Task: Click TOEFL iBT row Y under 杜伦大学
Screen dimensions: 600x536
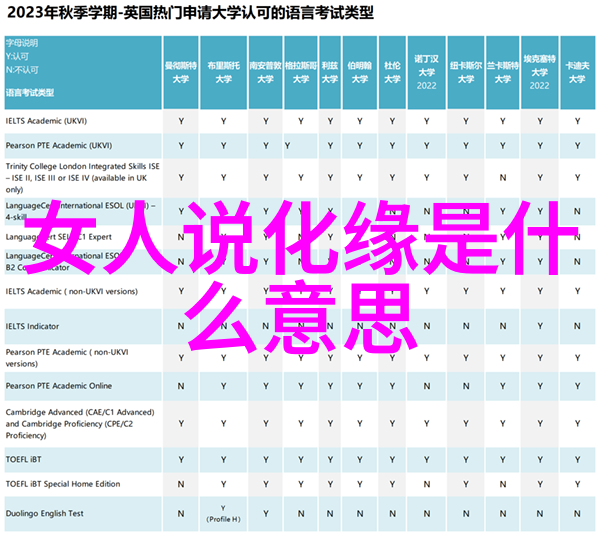Action: point(392,460)
